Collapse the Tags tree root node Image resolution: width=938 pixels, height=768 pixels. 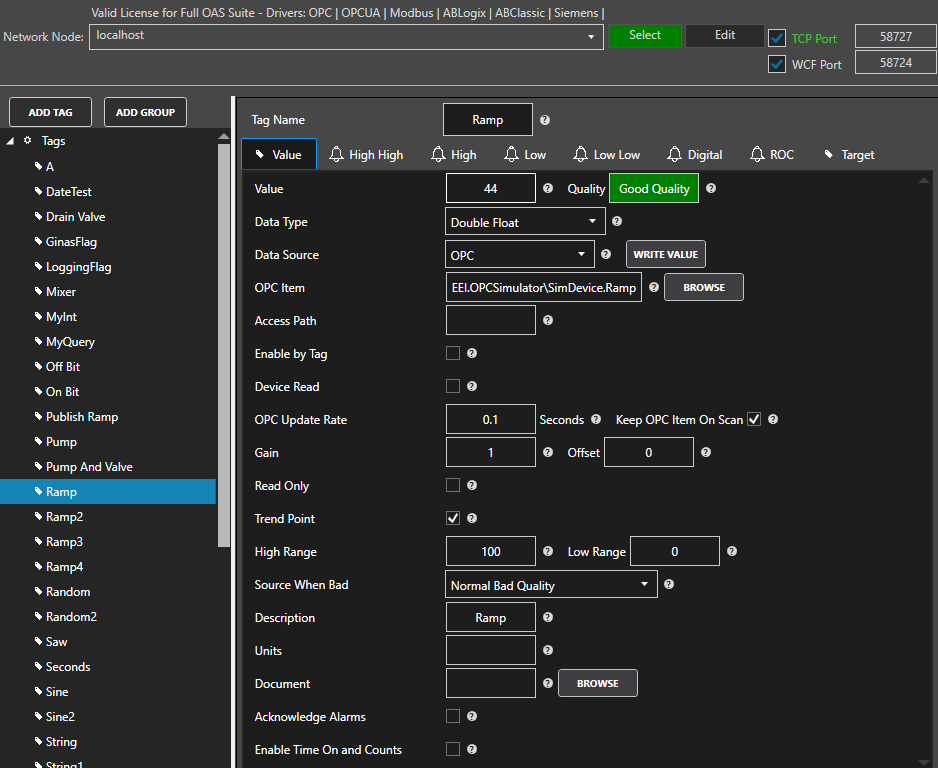[x=10, y=141]
